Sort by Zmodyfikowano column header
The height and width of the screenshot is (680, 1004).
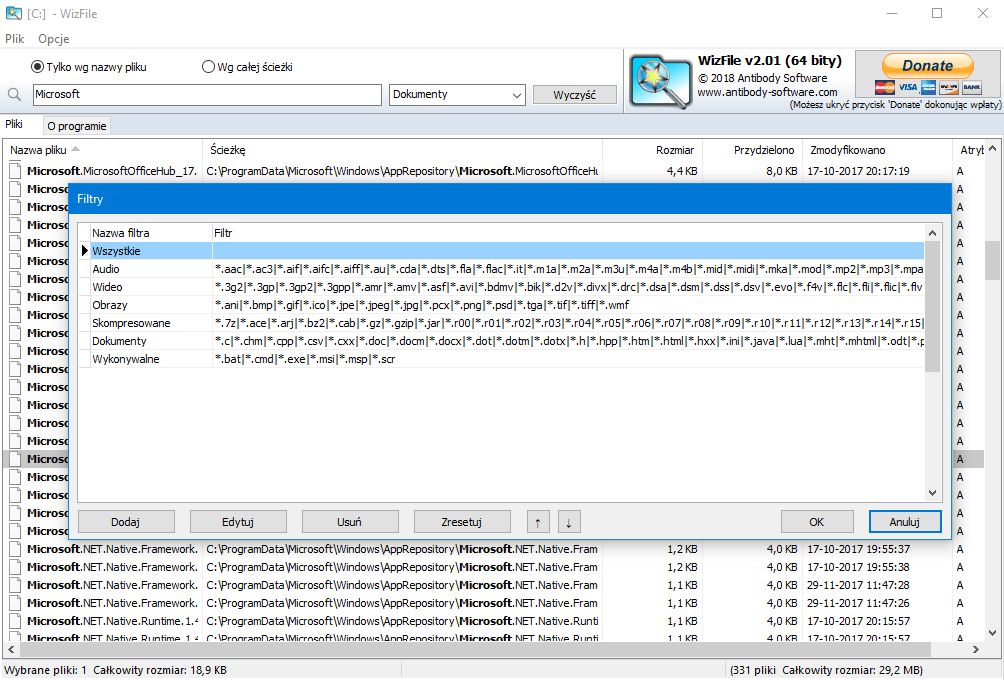point(876,150)
